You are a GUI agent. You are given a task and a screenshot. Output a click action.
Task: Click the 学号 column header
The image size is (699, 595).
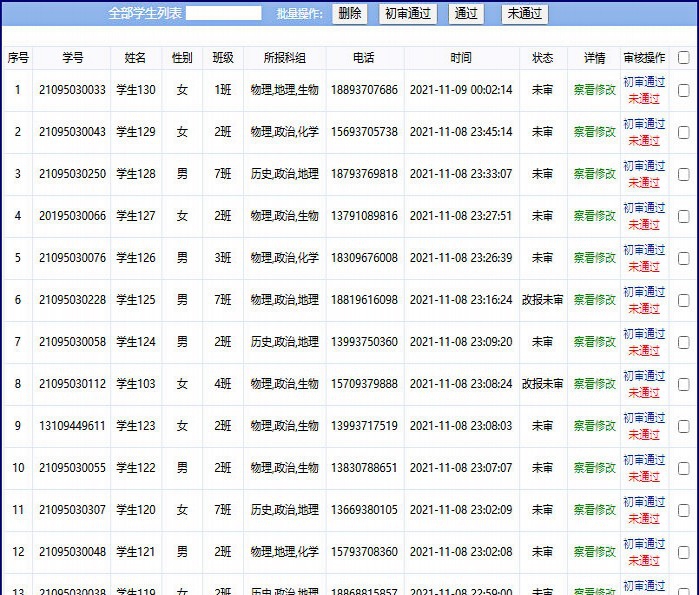(x=72, y=57)
